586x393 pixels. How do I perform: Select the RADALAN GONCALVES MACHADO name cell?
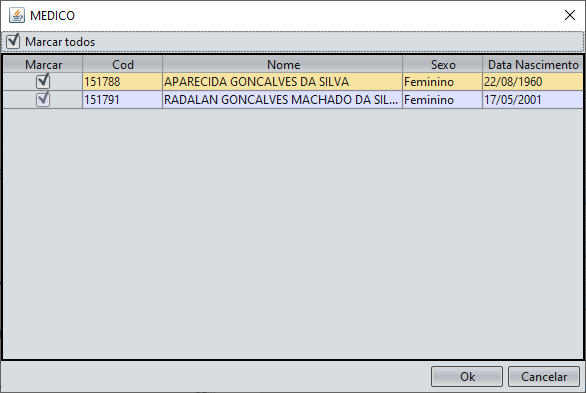click(x=283, y=100)
